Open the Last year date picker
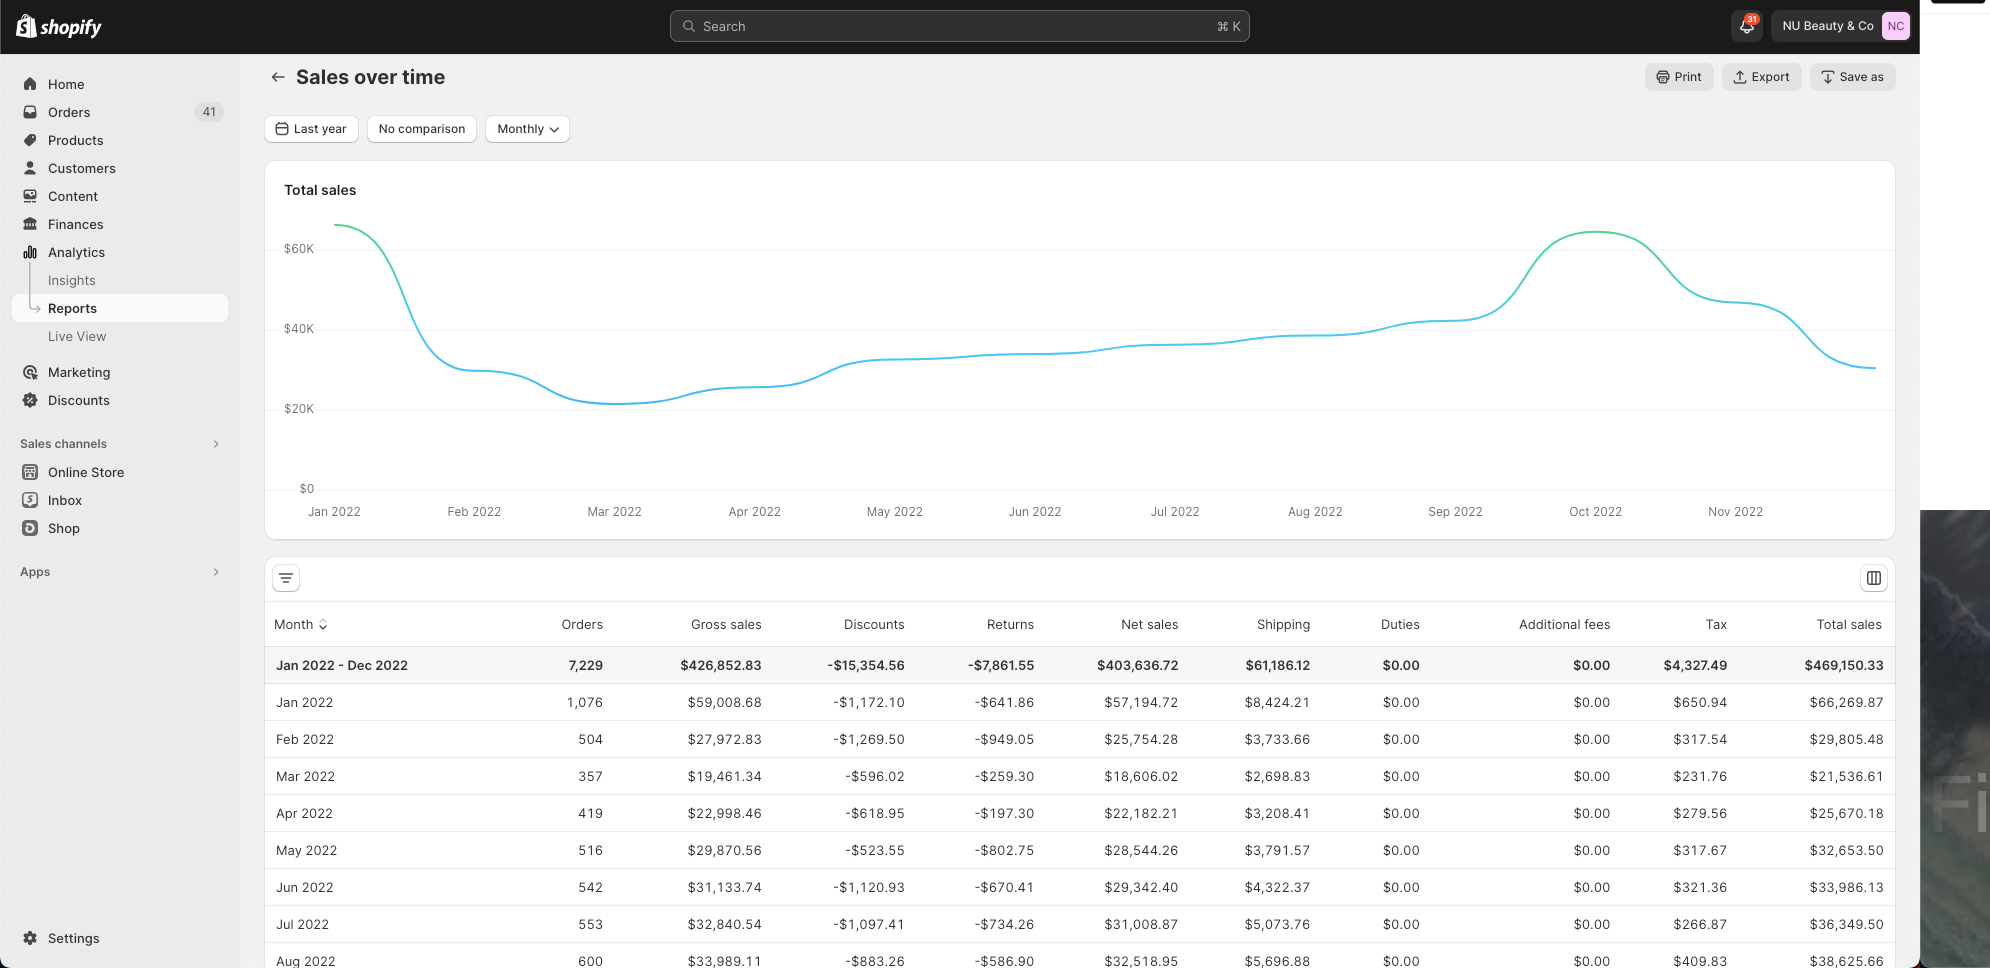Viewport: 1990px width, 968px height. (x=311, y=129)
